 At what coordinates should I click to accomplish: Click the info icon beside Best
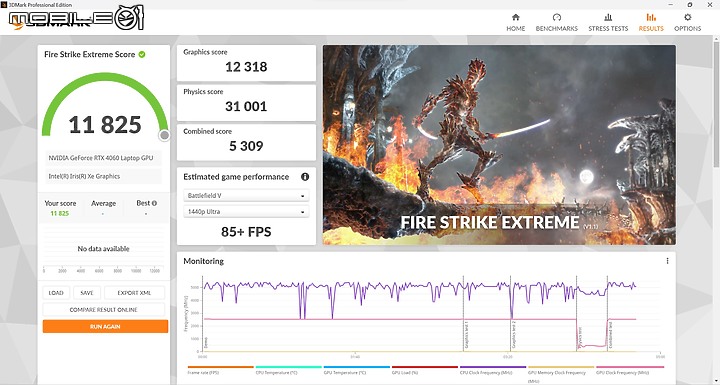(x=154, y=203)
